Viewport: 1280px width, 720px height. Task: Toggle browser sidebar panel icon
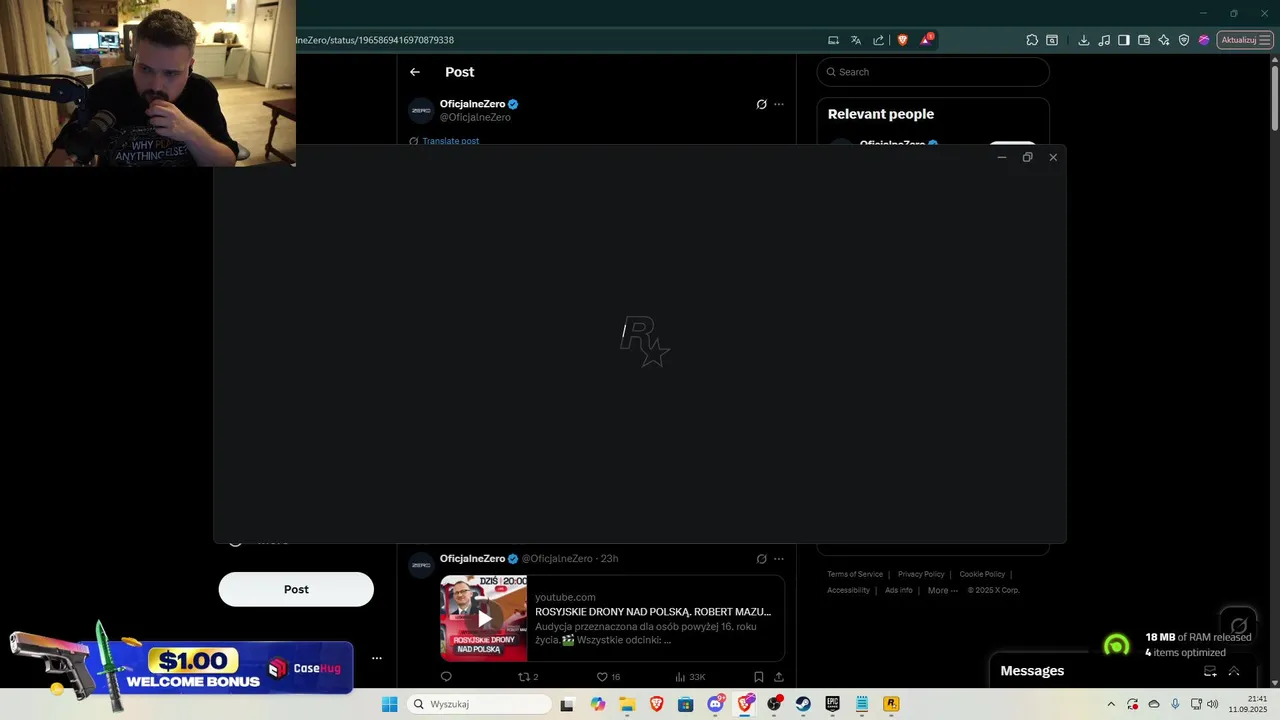point(1124,40)
